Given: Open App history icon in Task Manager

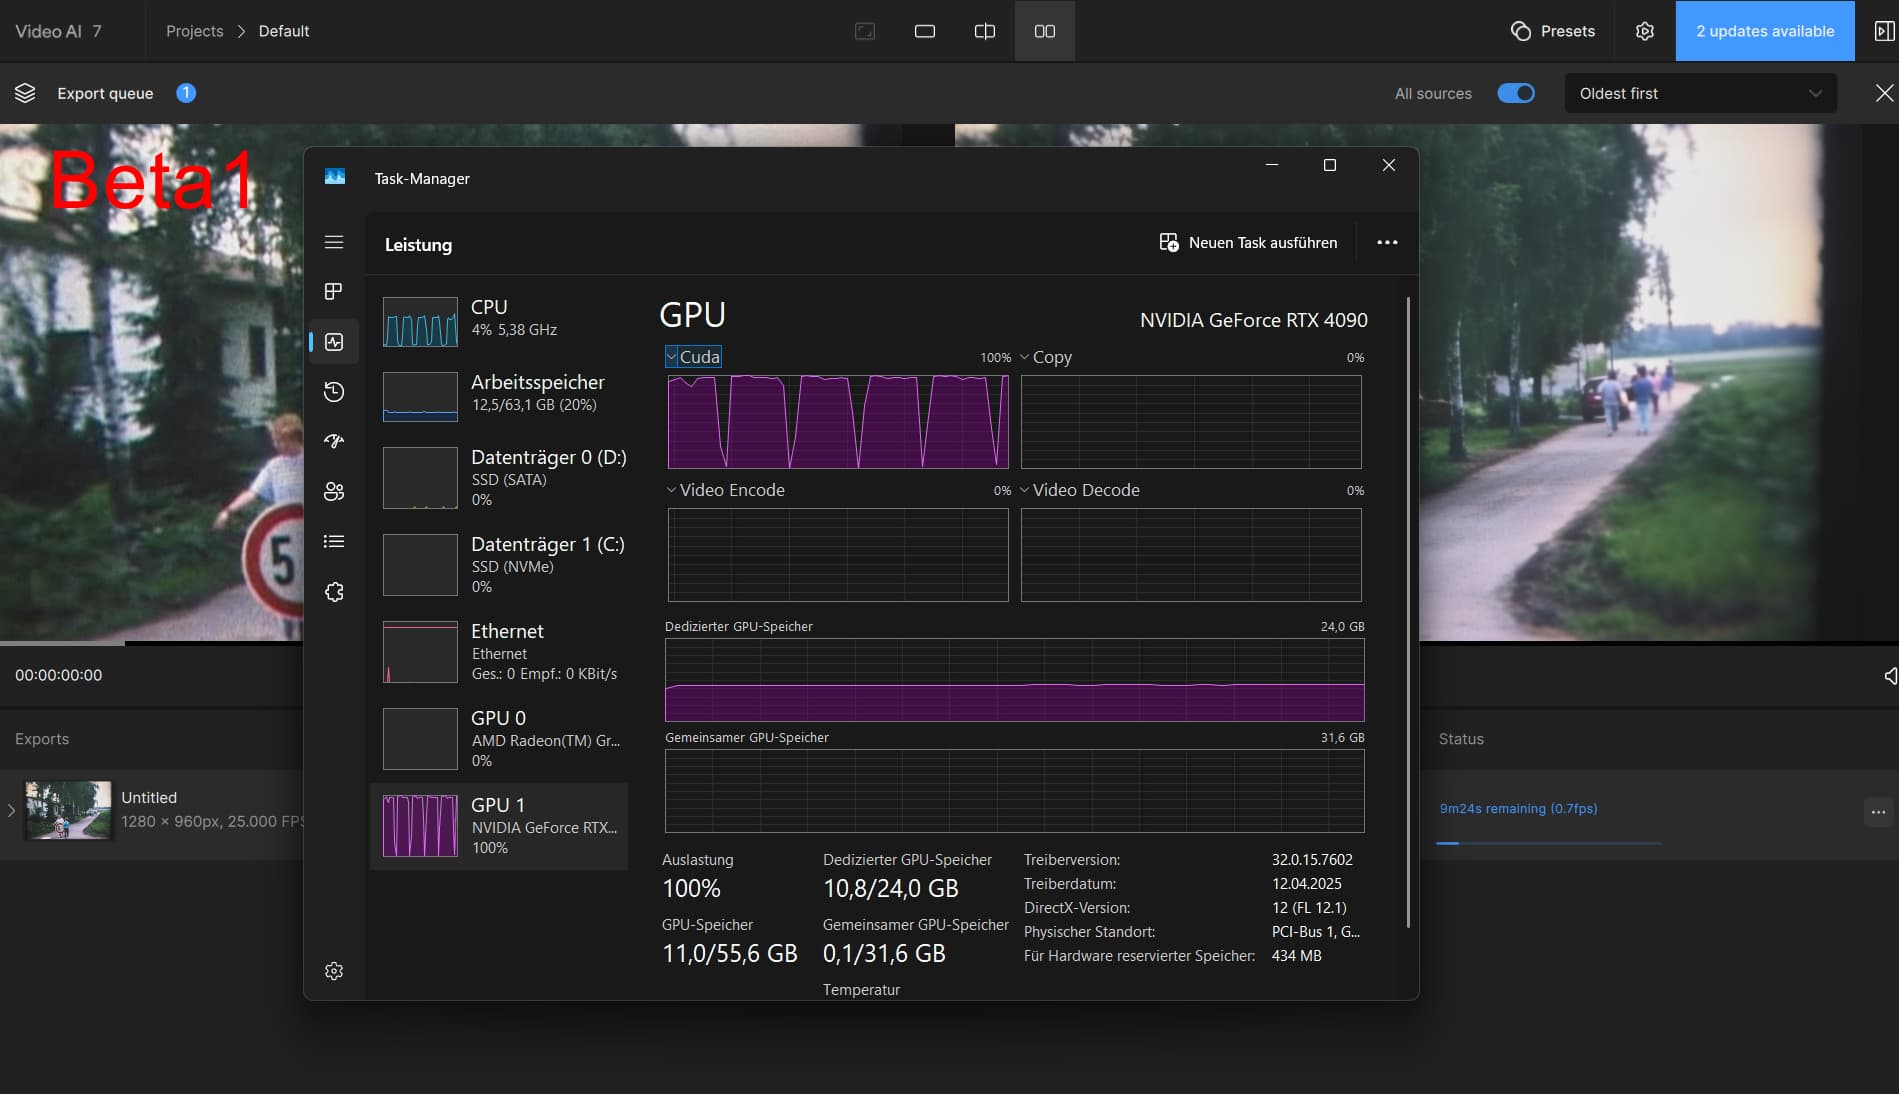Looking at the screenshot, I should (334, 391).
